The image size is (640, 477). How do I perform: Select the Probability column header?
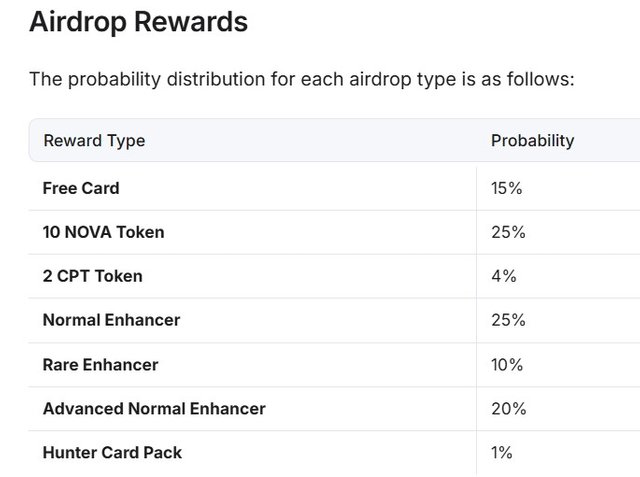[x=533, y=140]
